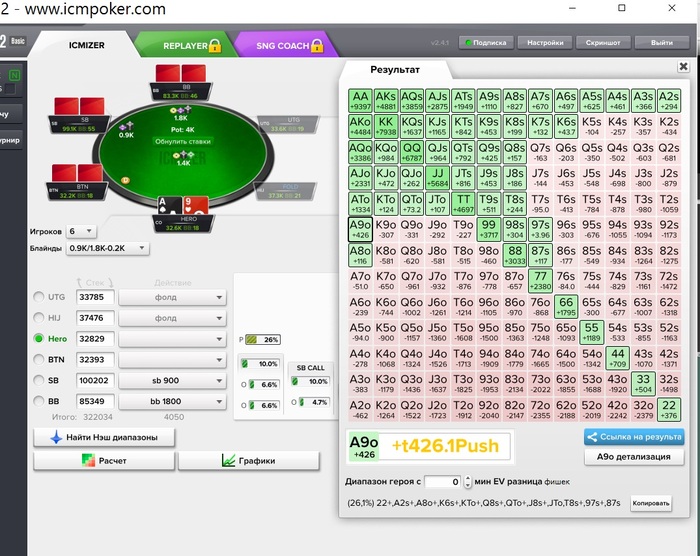Select the Hero radio button

tap(39, 339)
